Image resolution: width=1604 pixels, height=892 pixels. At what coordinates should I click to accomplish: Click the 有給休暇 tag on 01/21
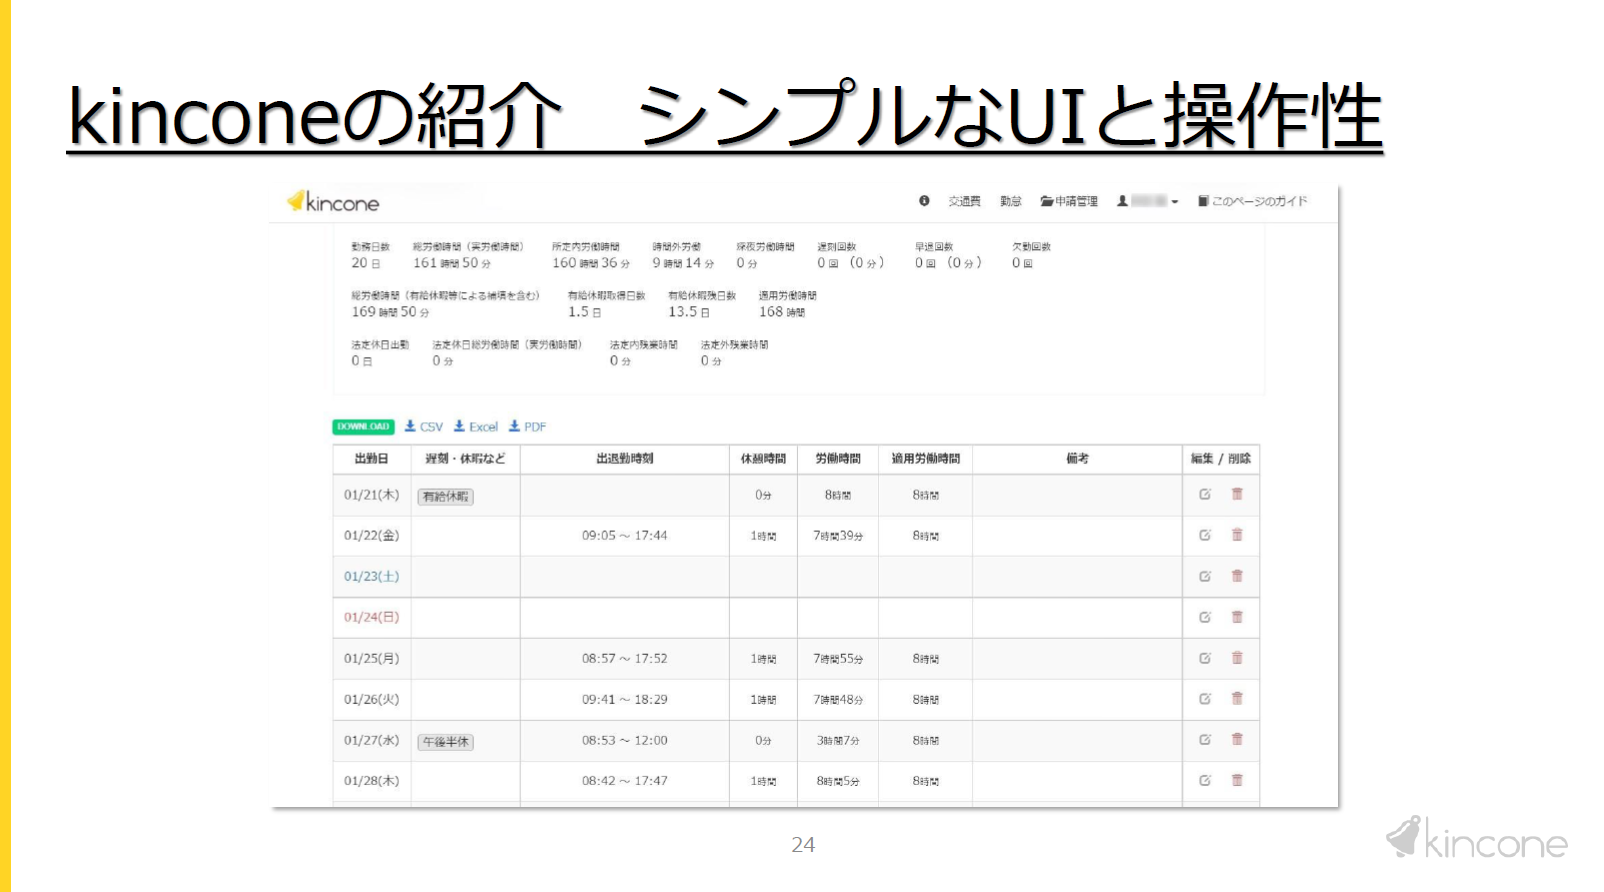pyautogui.click(x=445, y=496)
